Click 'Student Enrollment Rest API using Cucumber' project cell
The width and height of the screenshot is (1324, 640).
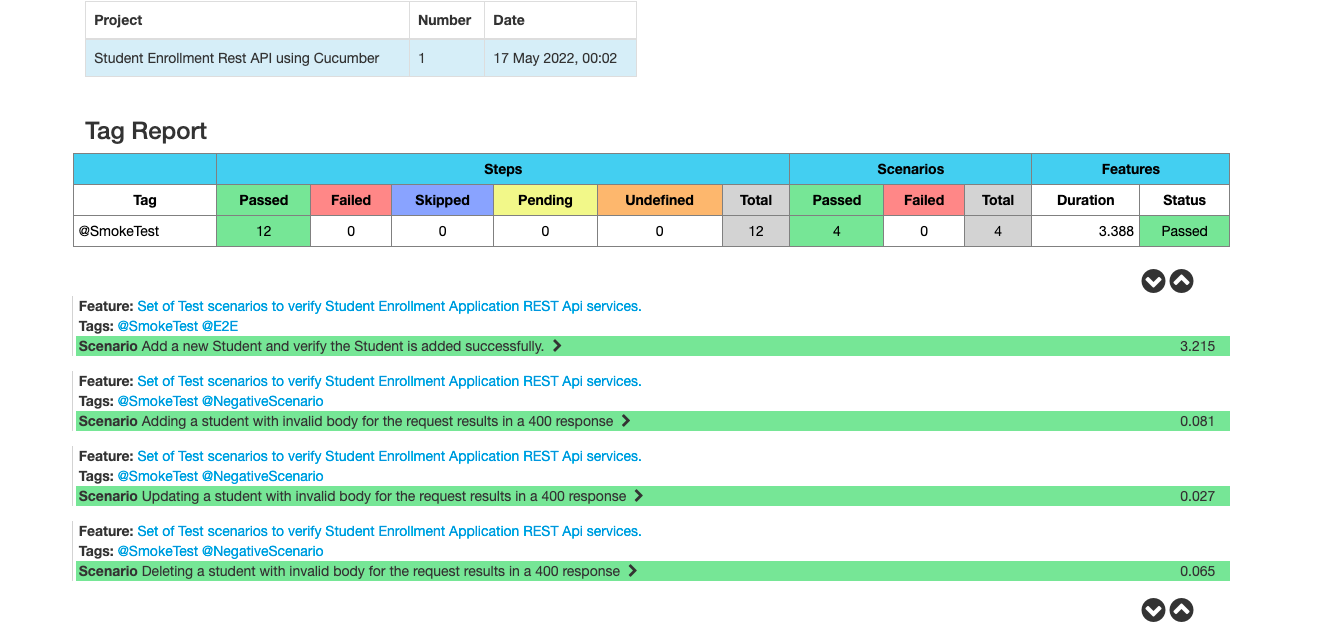tap(248, 58)
